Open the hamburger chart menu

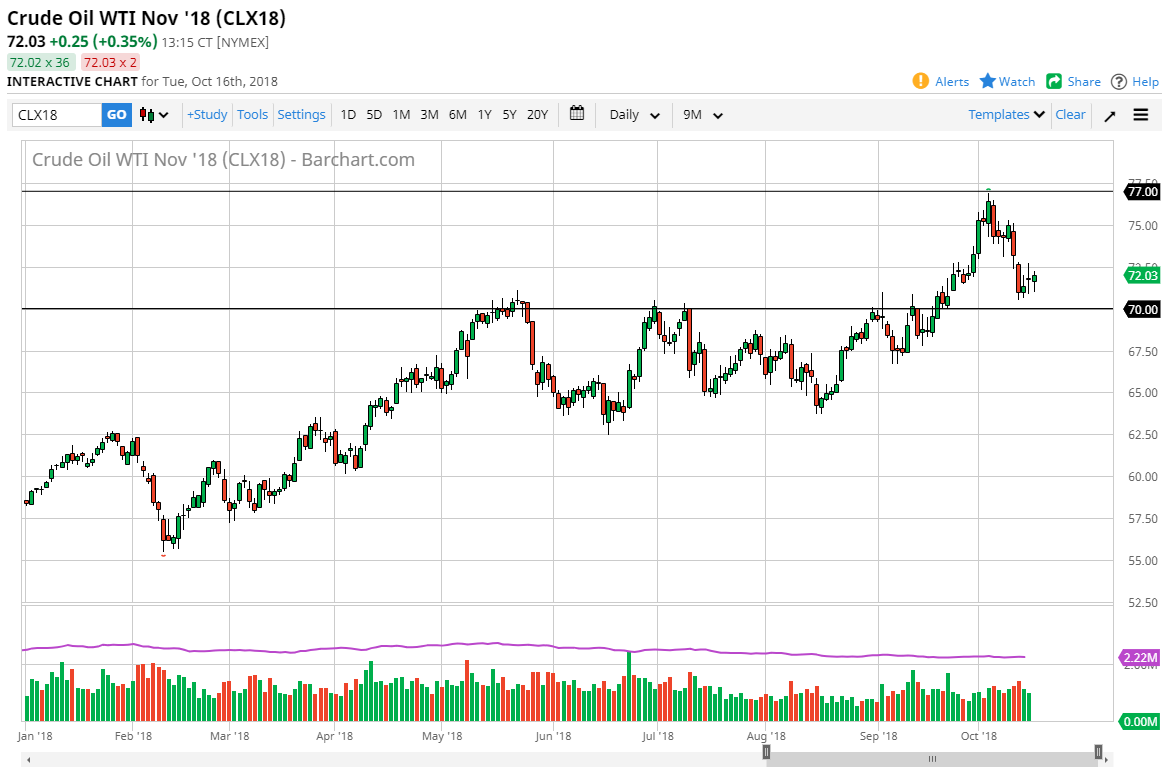1140,114
